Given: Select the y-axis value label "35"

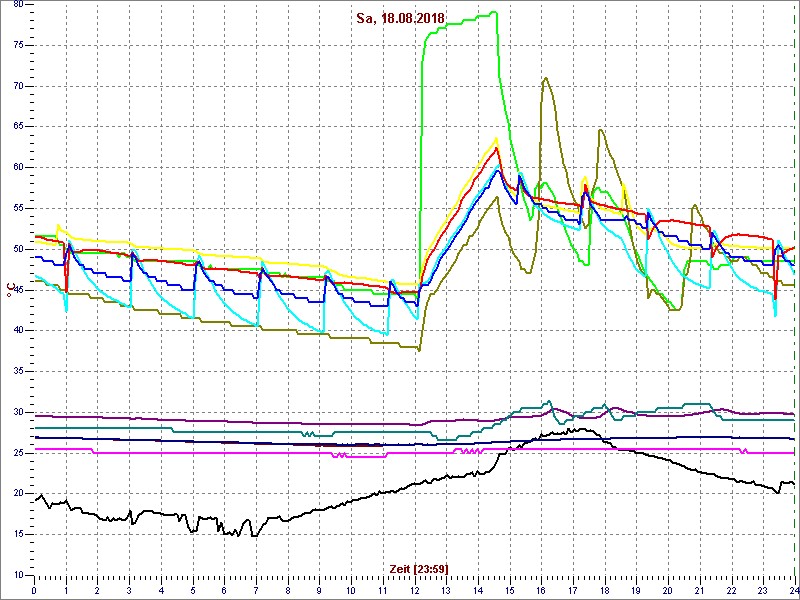Looking at the screenshot, I should pyautogui.click(x=18, y=371).
